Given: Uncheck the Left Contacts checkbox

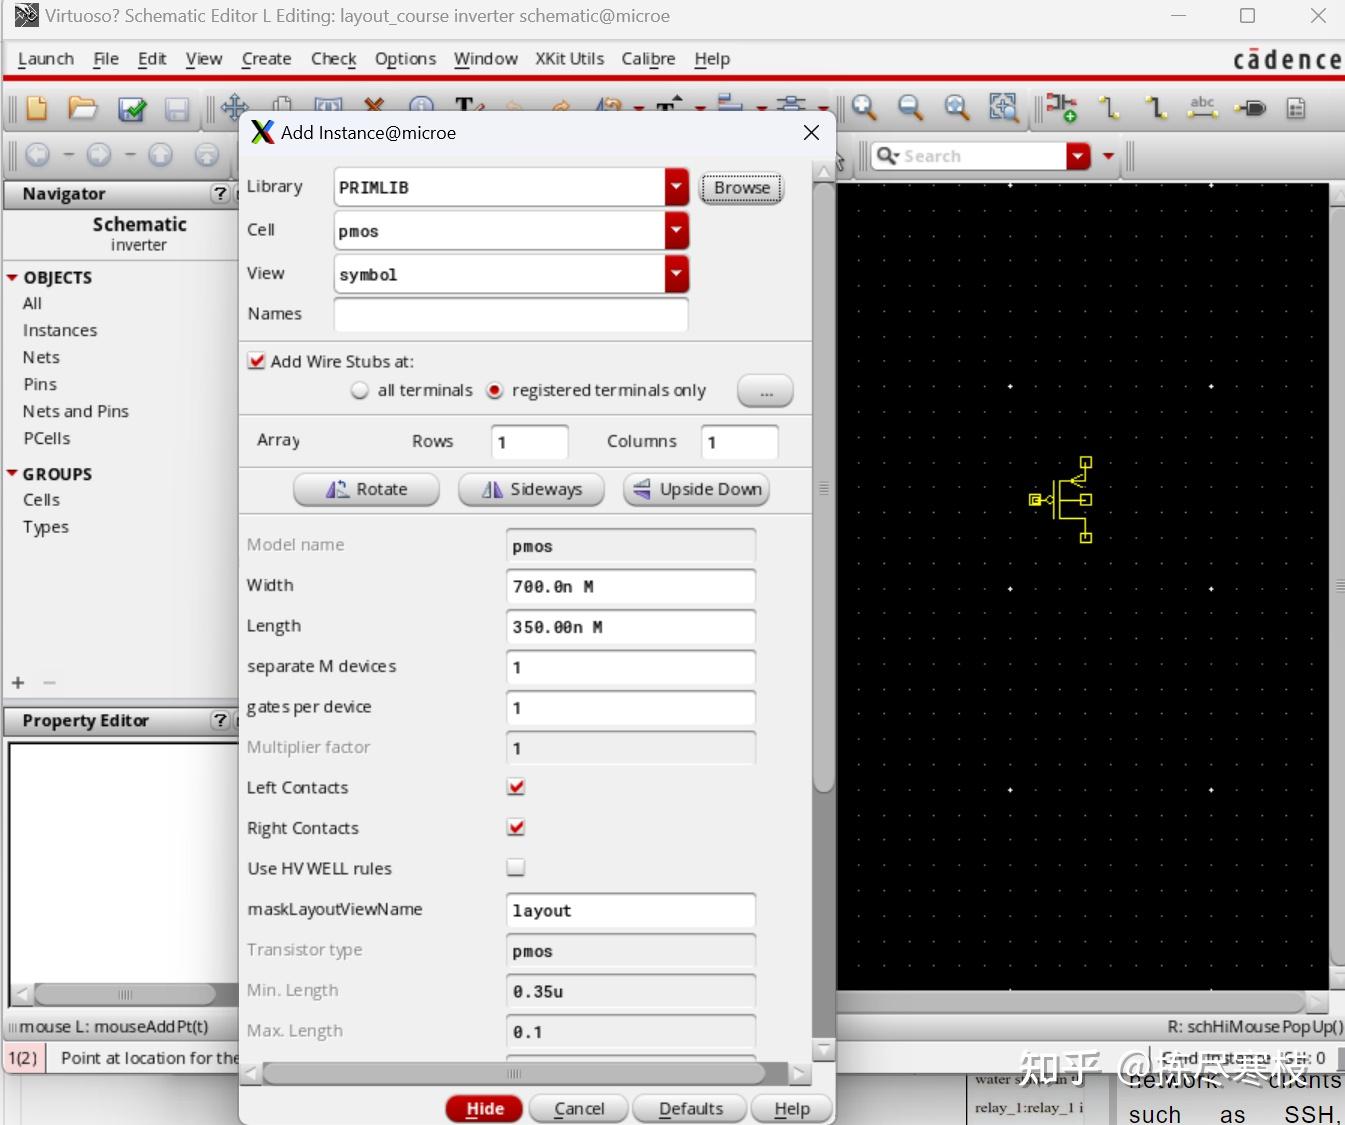Looking at the screenshot, I should pyautogui.click(x=516, y=787).
